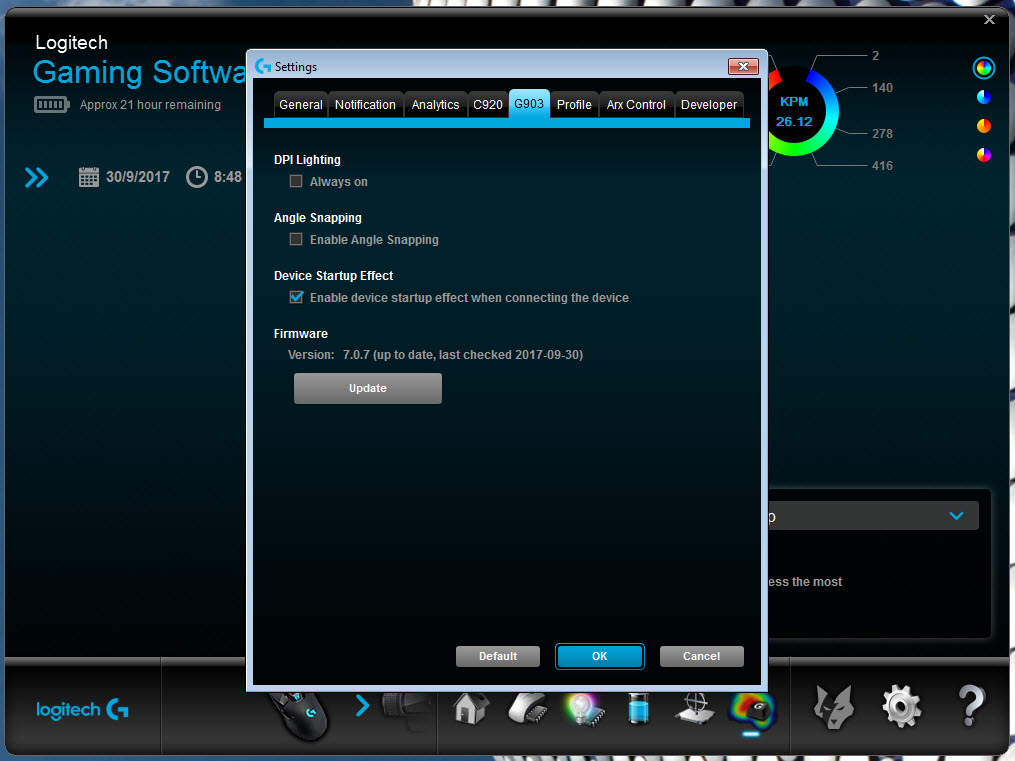Click the Default button
Screen dimensions: 1015x761
(498, 656)
